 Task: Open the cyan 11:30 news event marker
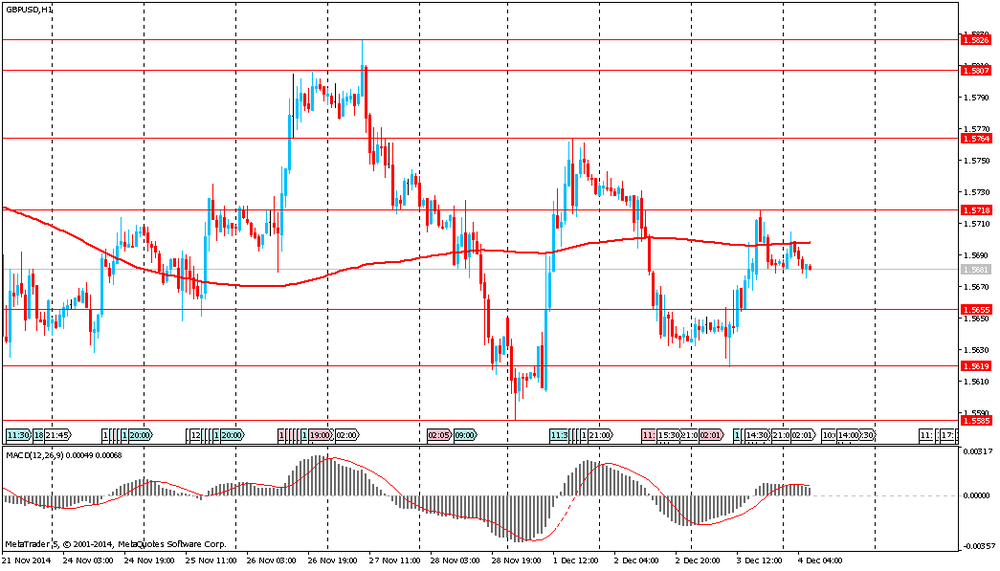pyautogui.click(x=18, y=436)
